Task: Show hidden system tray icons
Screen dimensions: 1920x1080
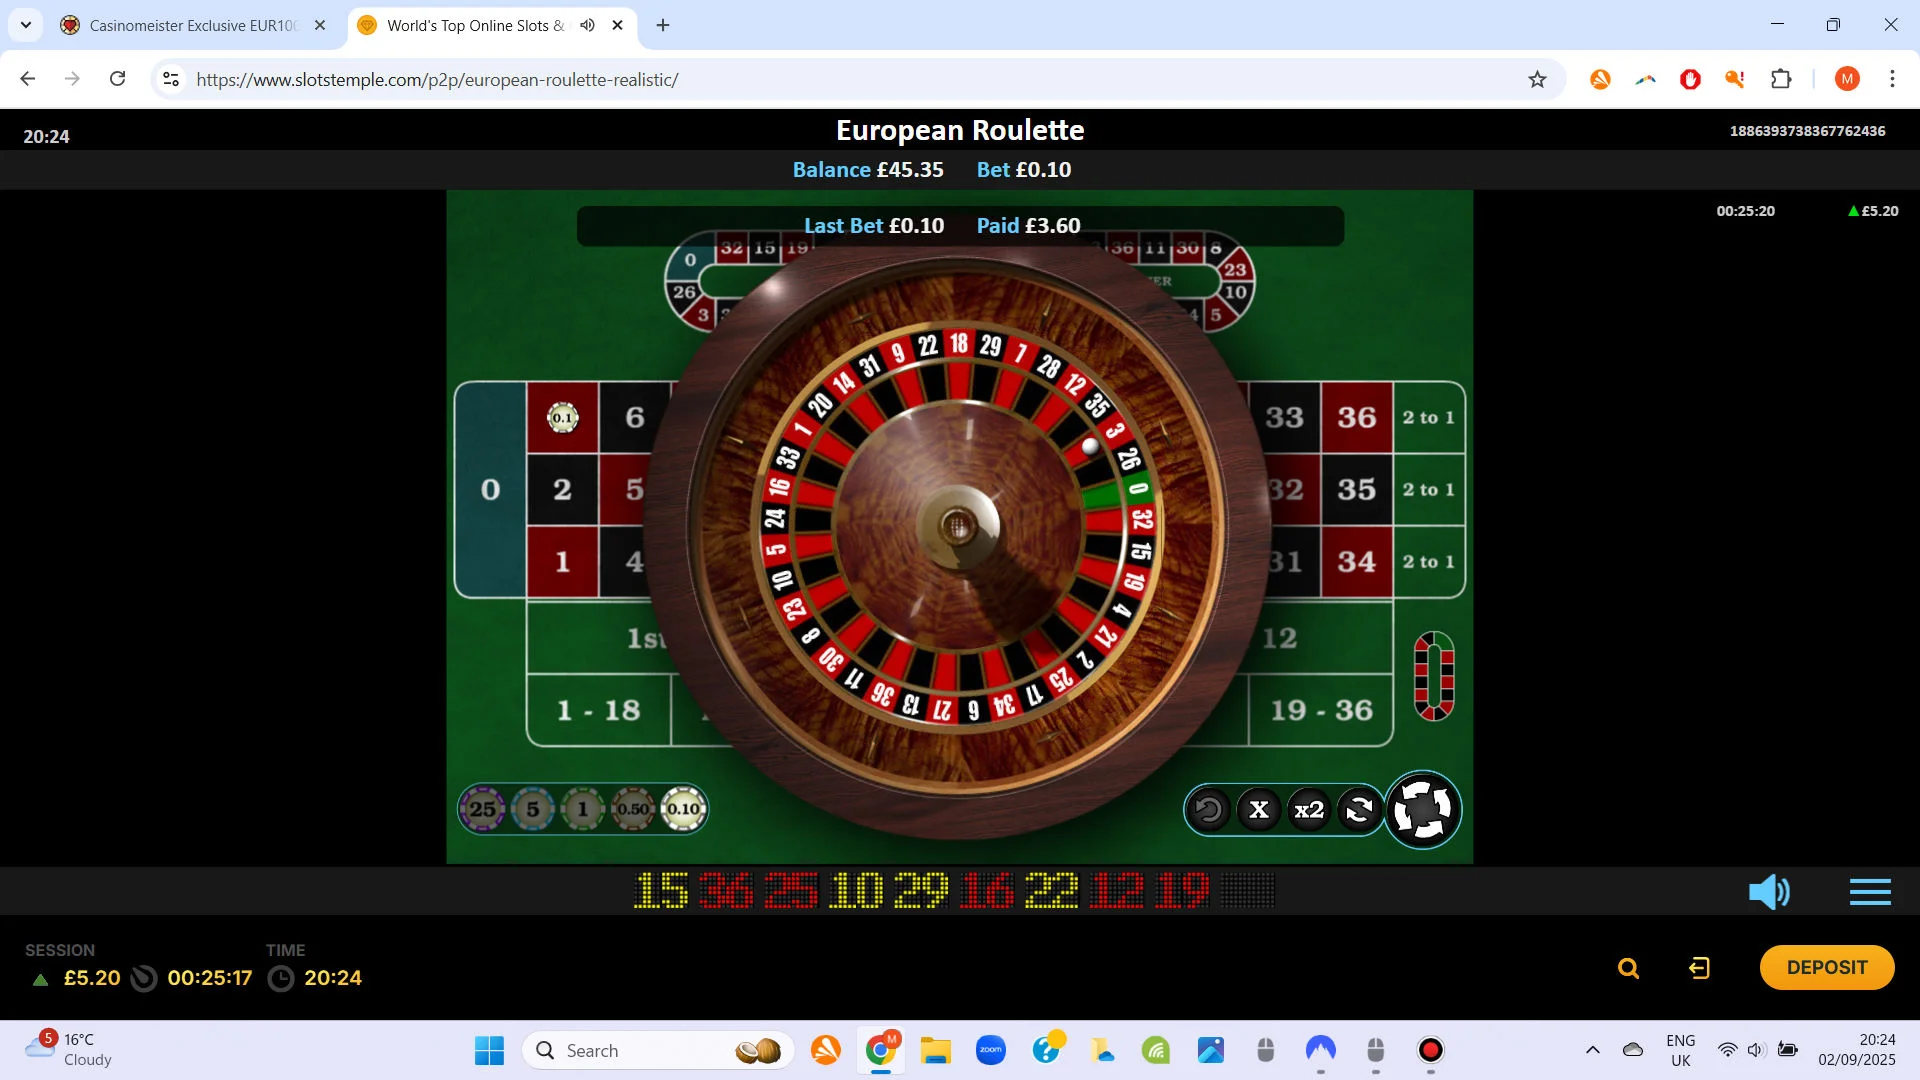Action: click(1593, 1050)
